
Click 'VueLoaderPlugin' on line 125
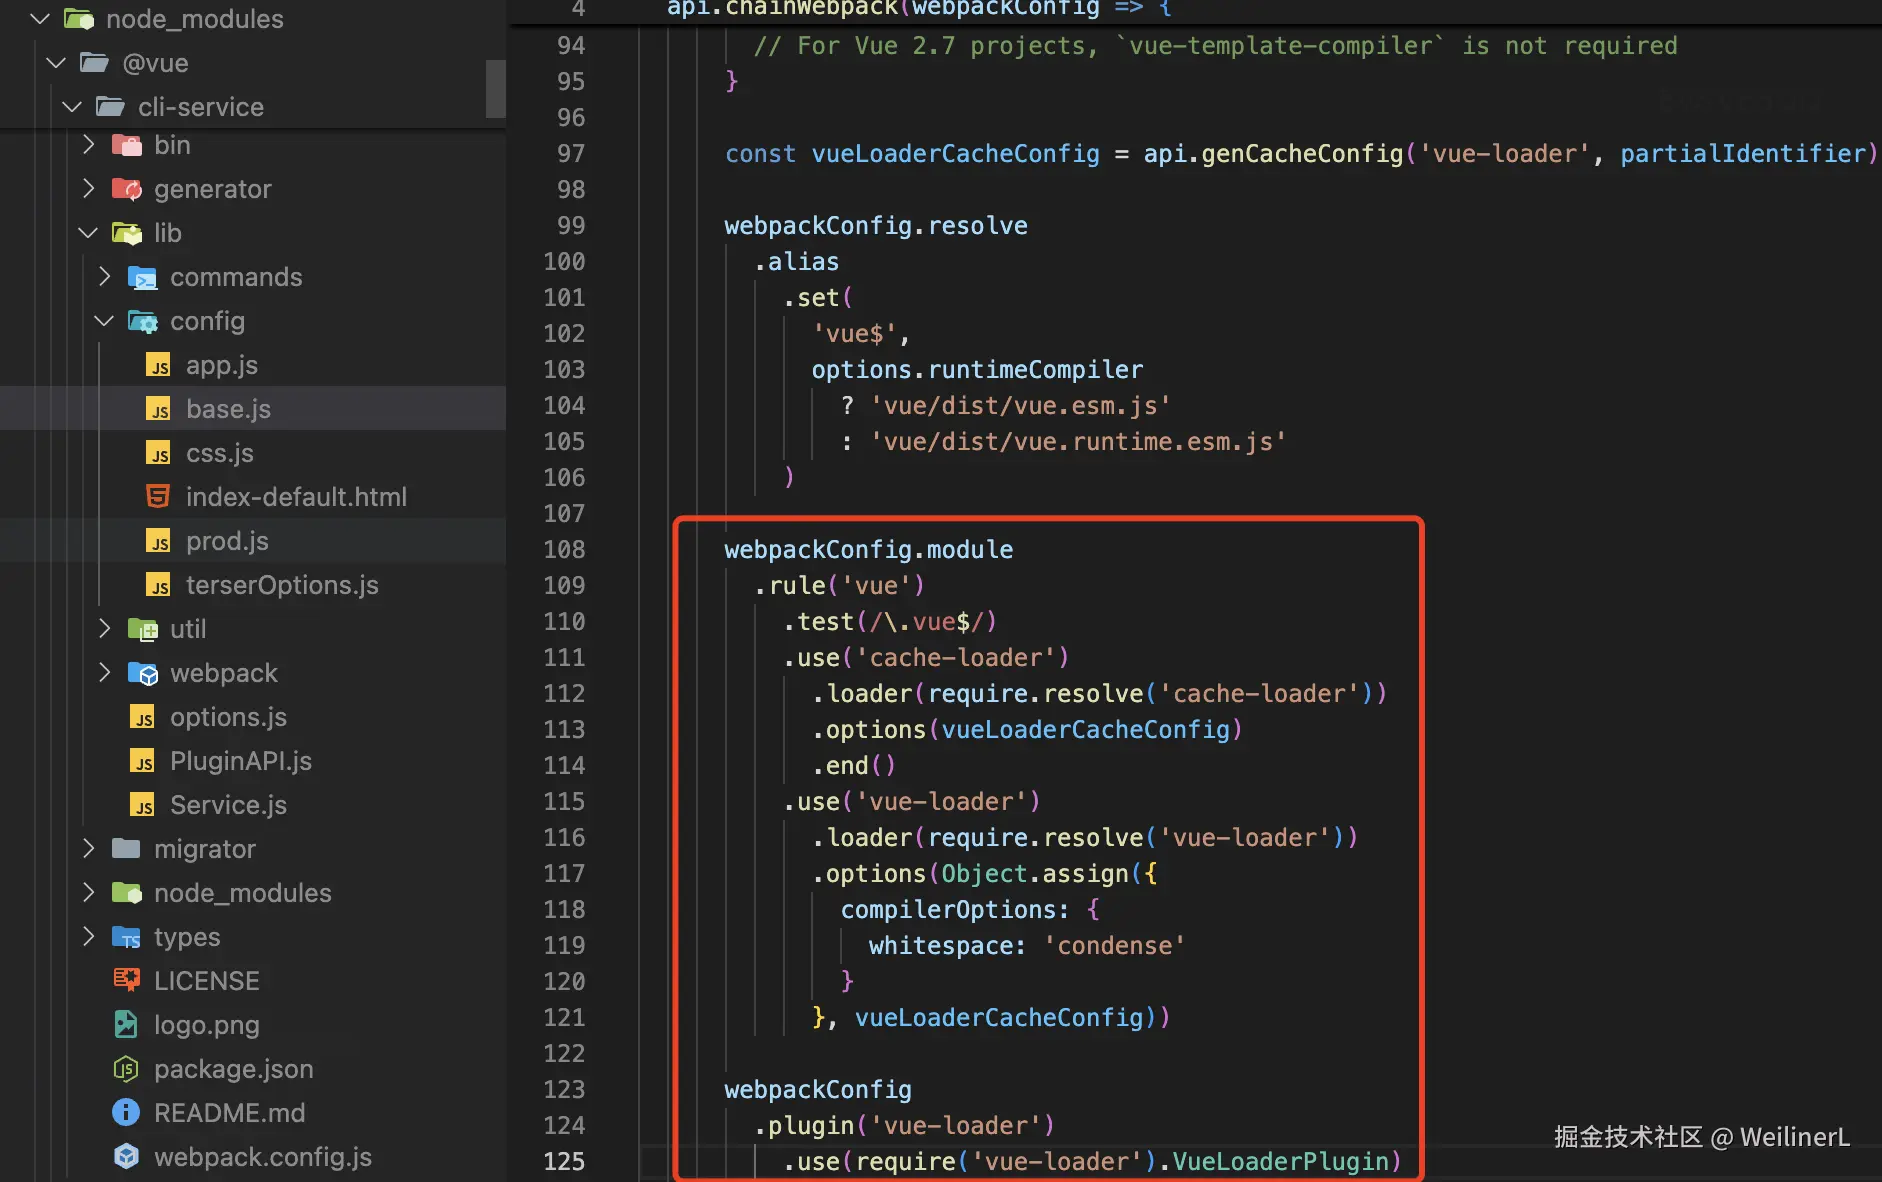[1280, 1162]
